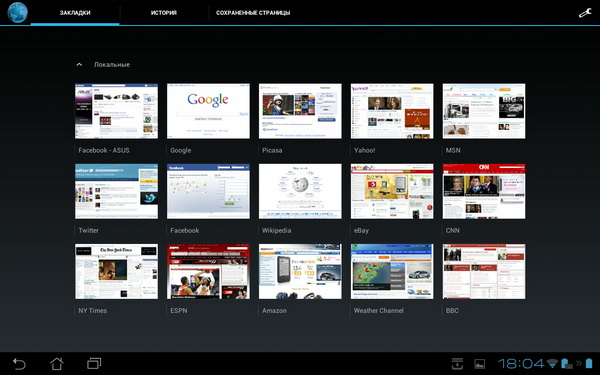Open settings via the wrench icon
This screenshot has width=600, height=375.
(x=585, y=13)
